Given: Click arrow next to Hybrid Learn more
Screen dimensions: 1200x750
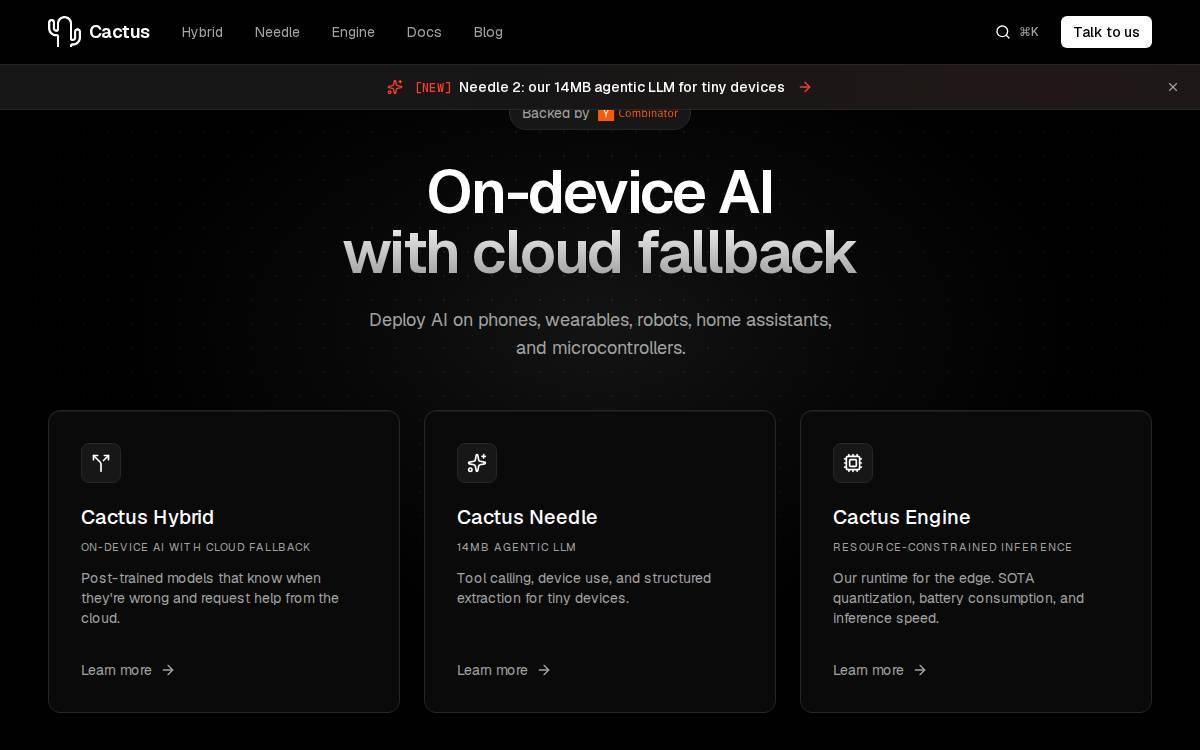Looking at the screenshot, I should pyautogui.click(x=168, y=670).
